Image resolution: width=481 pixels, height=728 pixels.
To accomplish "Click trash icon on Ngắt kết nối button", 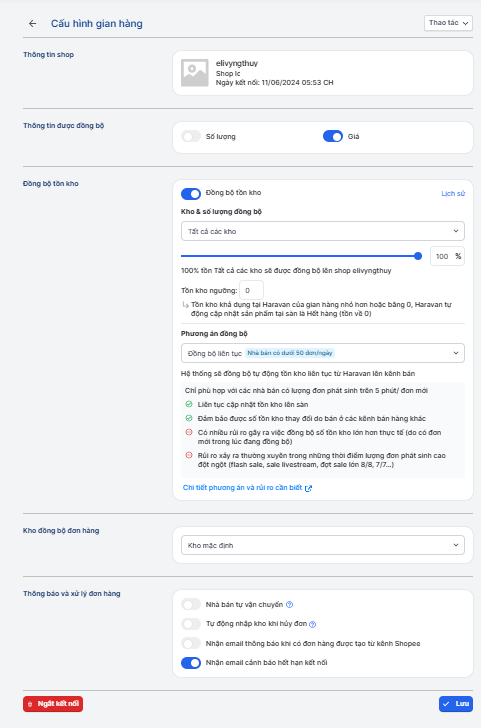I will pos(30,704).
